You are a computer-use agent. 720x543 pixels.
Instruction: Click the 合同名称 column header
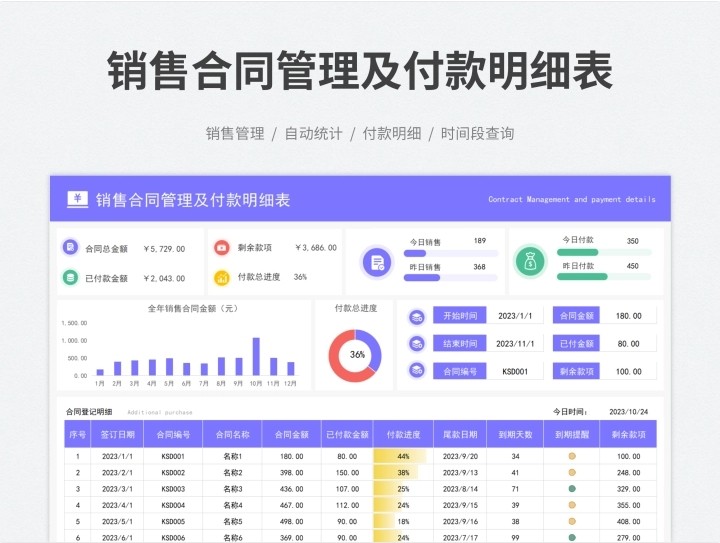coord(232,434)
